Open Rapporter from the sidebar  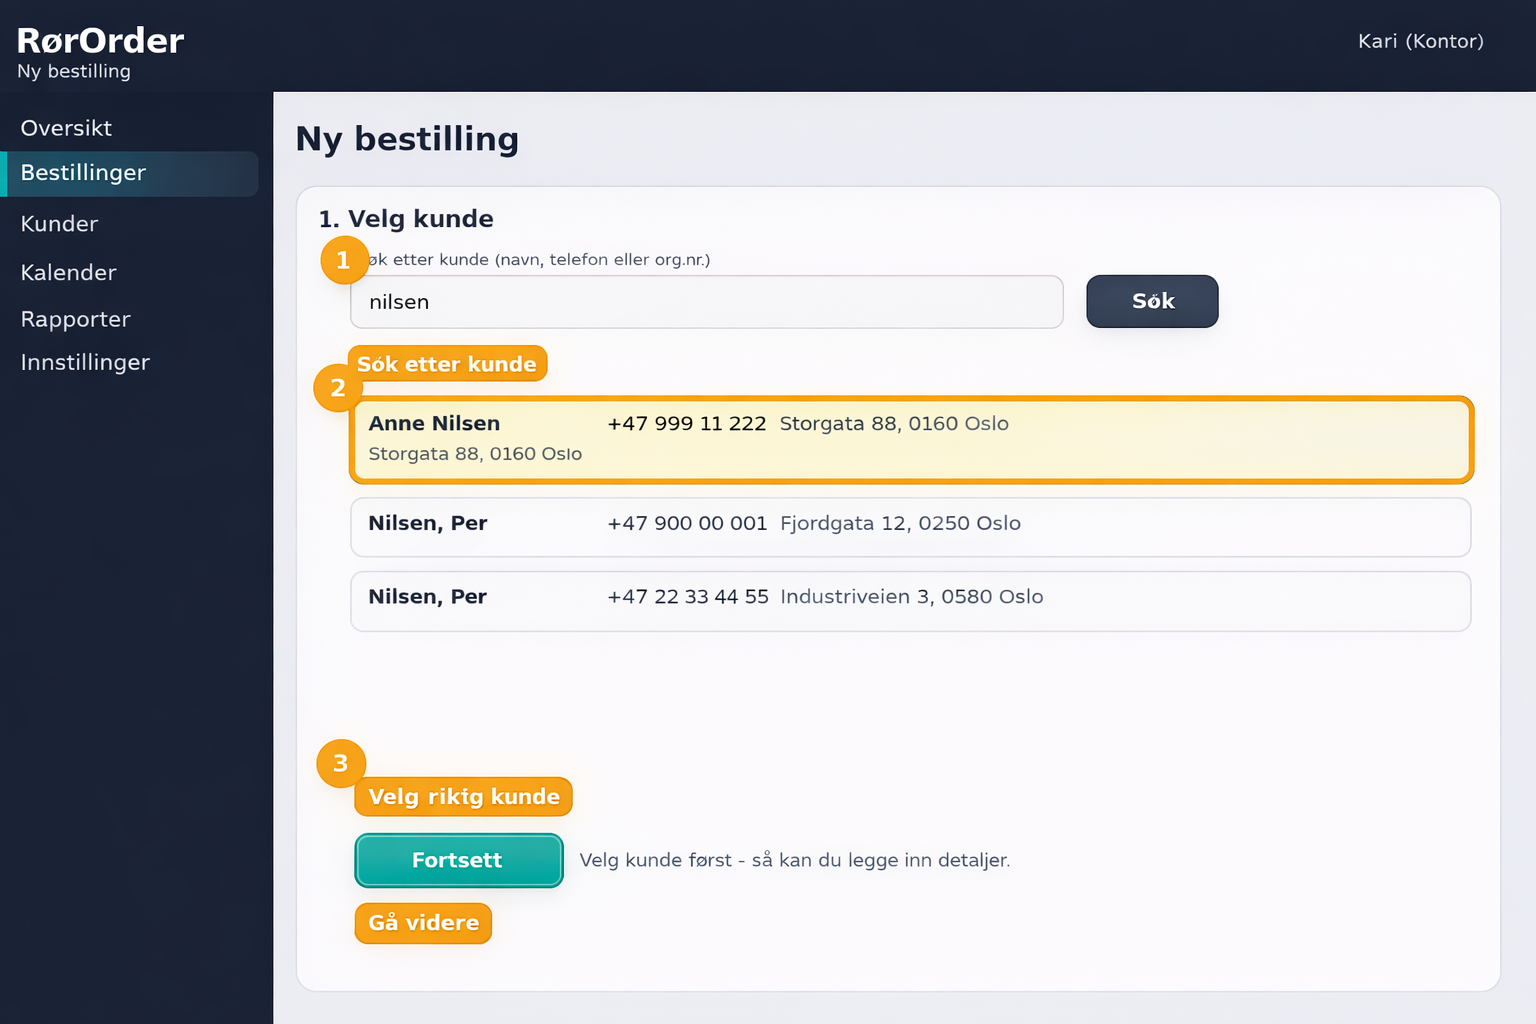pyautogui.click(x=75, y=319)
